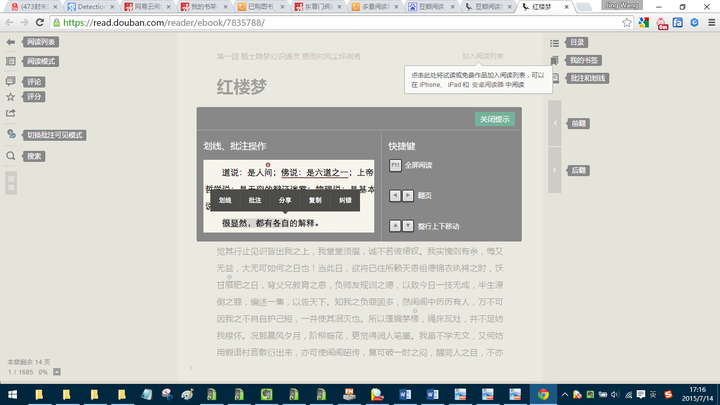Viewport: 720px width, 405px height.
Task: Expand the page progress arrow beside 0%
Action: (57, 372)
